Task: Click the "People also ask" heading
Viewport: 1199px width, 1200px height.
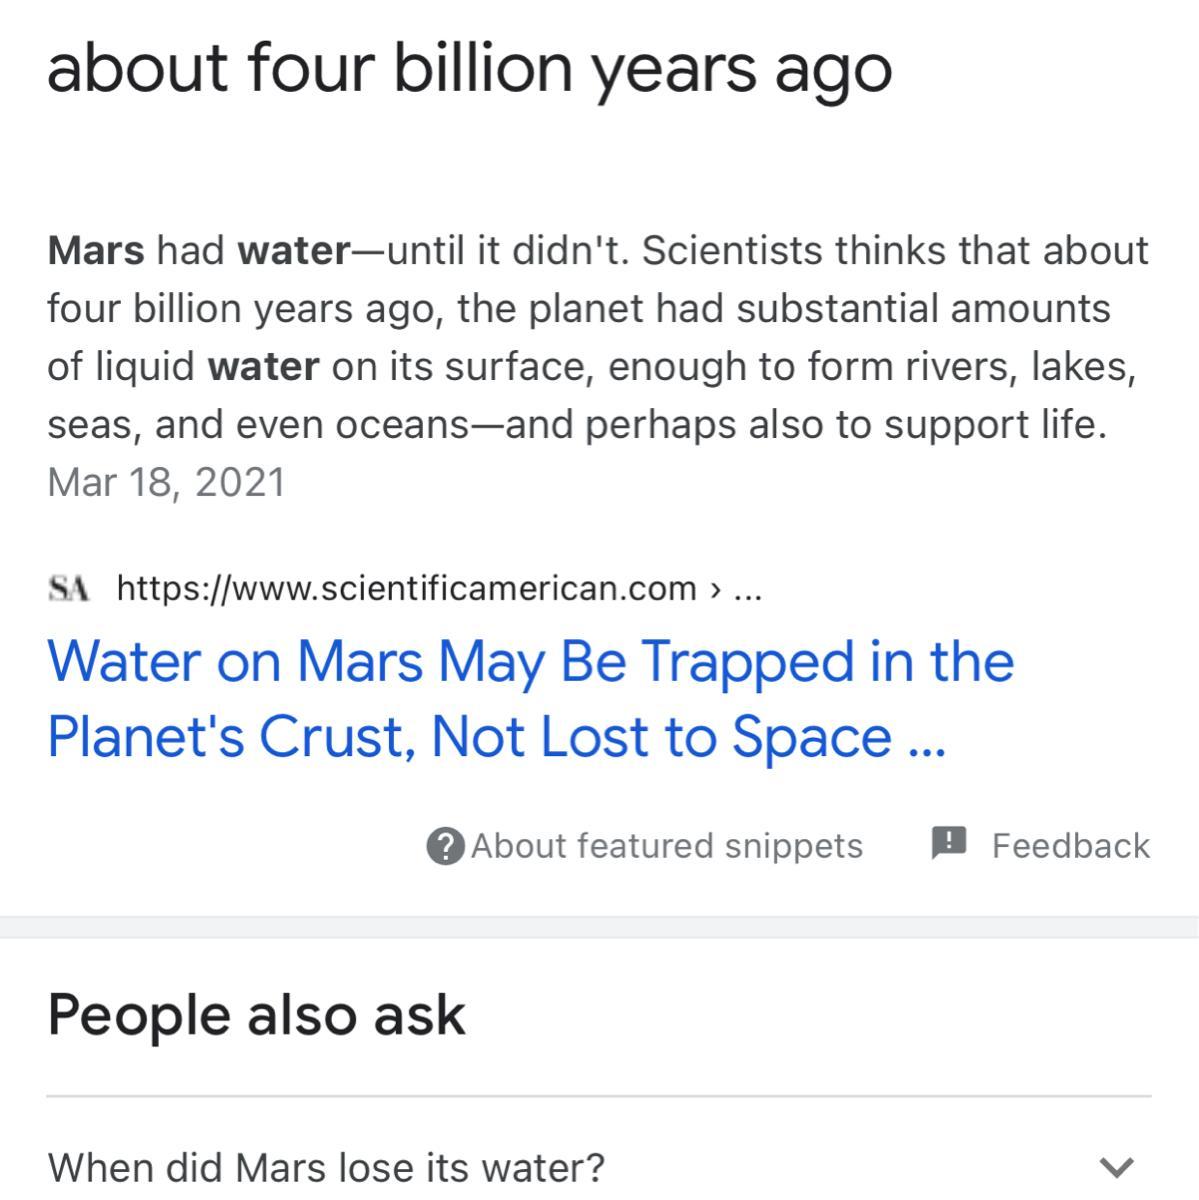Action: tap(256, 1014)
